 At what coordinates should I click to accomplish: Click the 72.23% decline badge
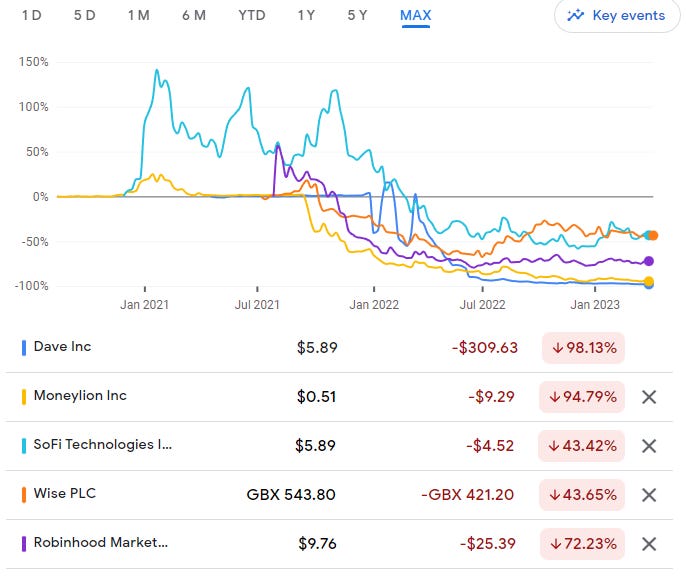(582, 544)
